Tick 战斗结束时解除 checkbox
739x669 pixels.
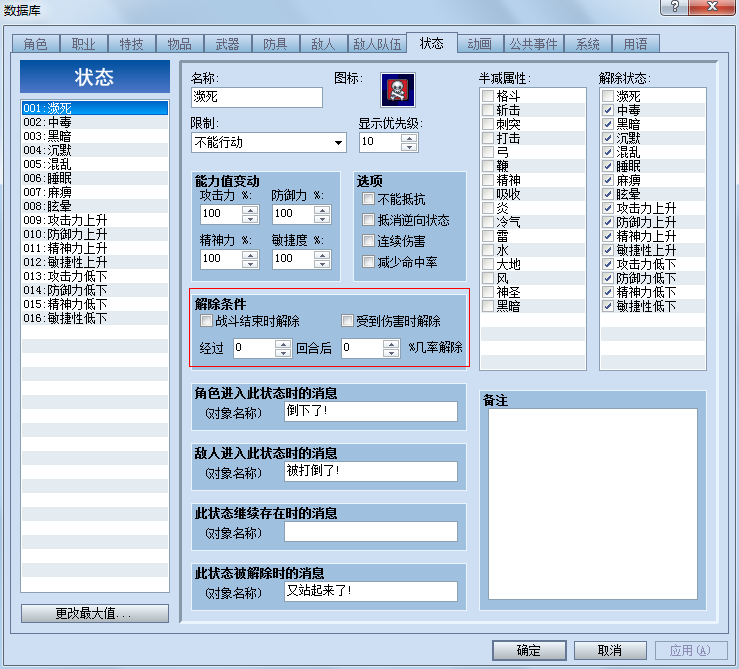coord(206,321)
